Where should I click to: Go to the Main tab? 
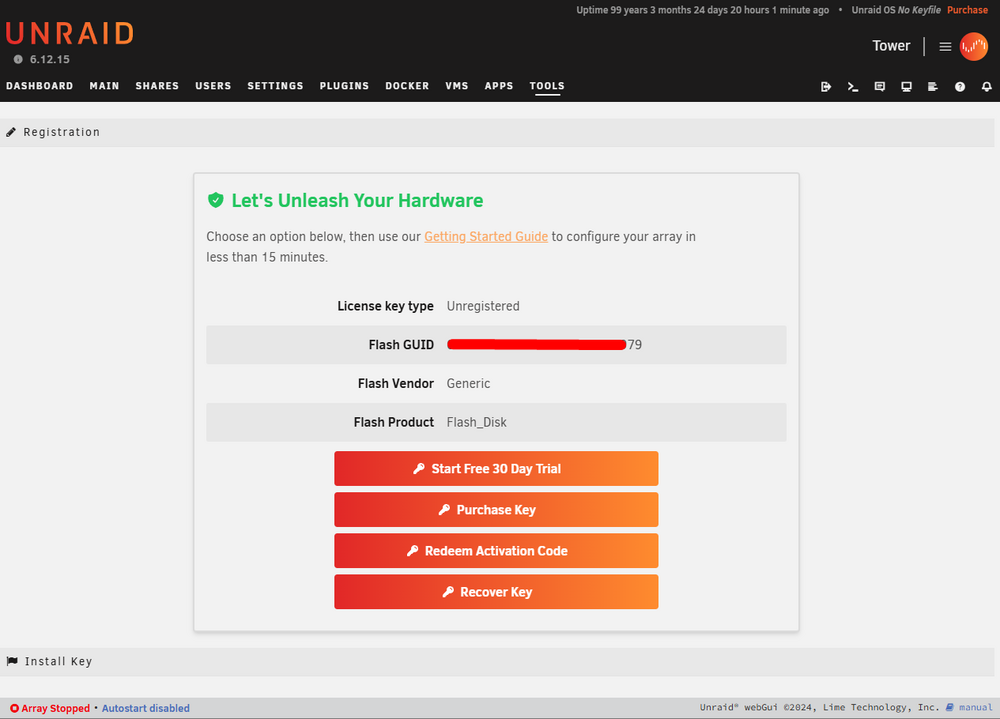(105, 86)
